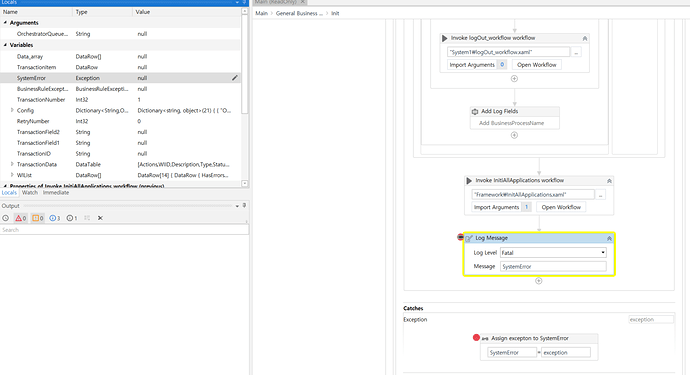Screen dimensions: 690x375
Task: Select the TransactionNumber variable row
Action: coord(120,99)
